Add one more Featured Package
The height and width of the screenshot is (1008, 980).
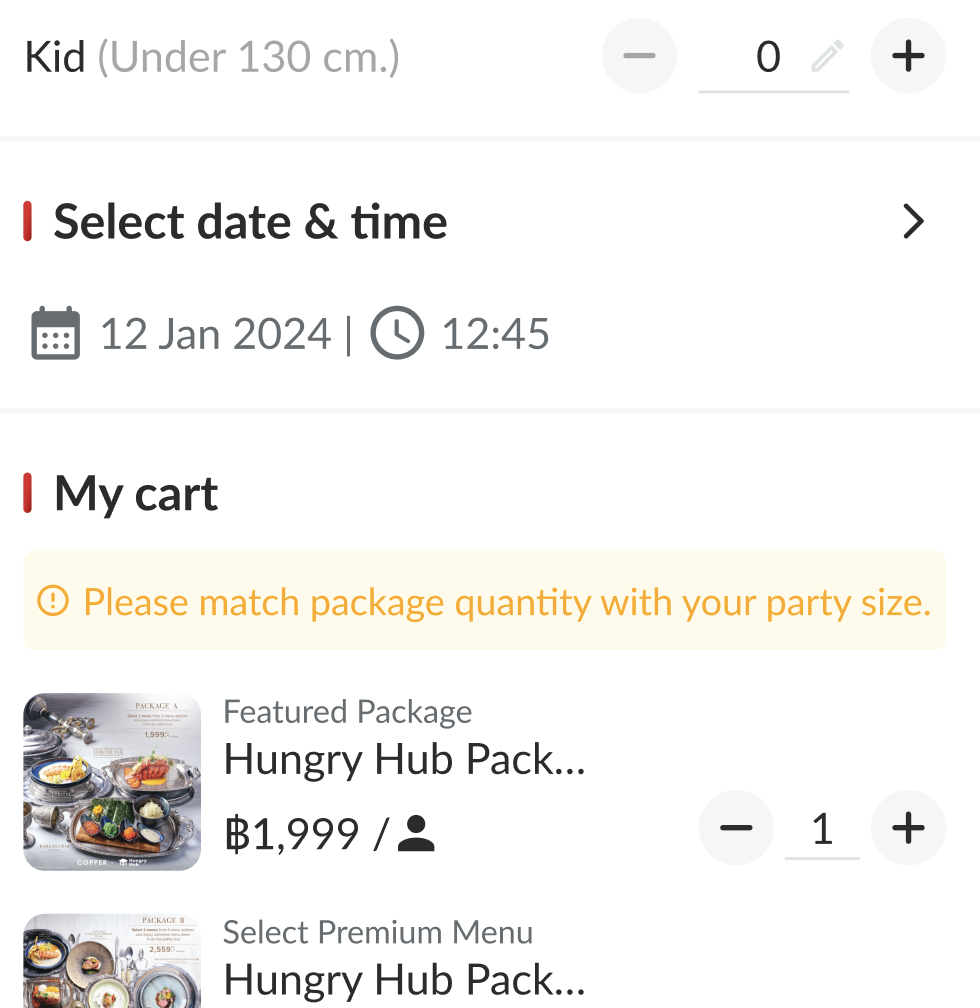908,828
